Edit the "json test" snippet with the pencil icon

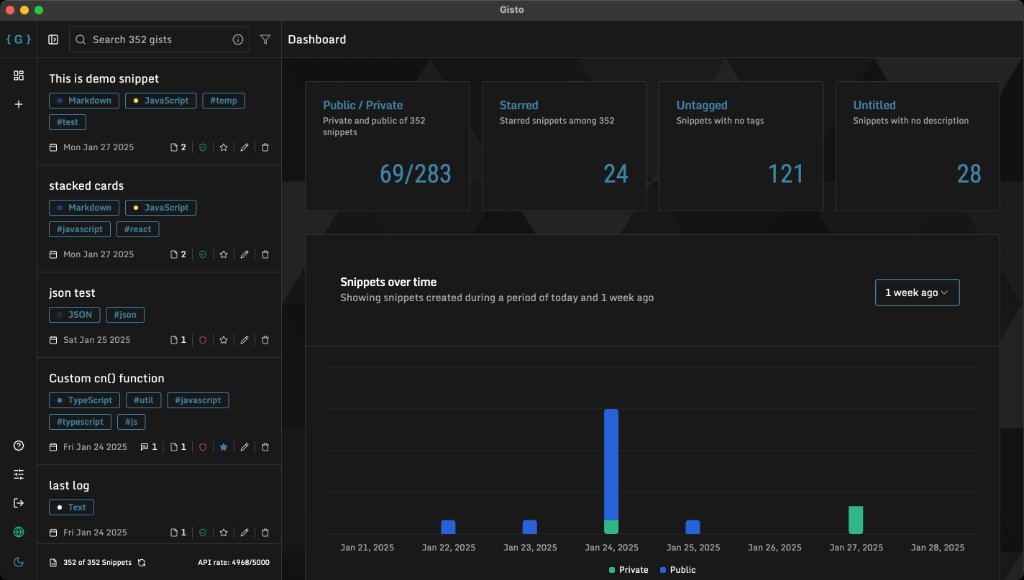[244, 340]
